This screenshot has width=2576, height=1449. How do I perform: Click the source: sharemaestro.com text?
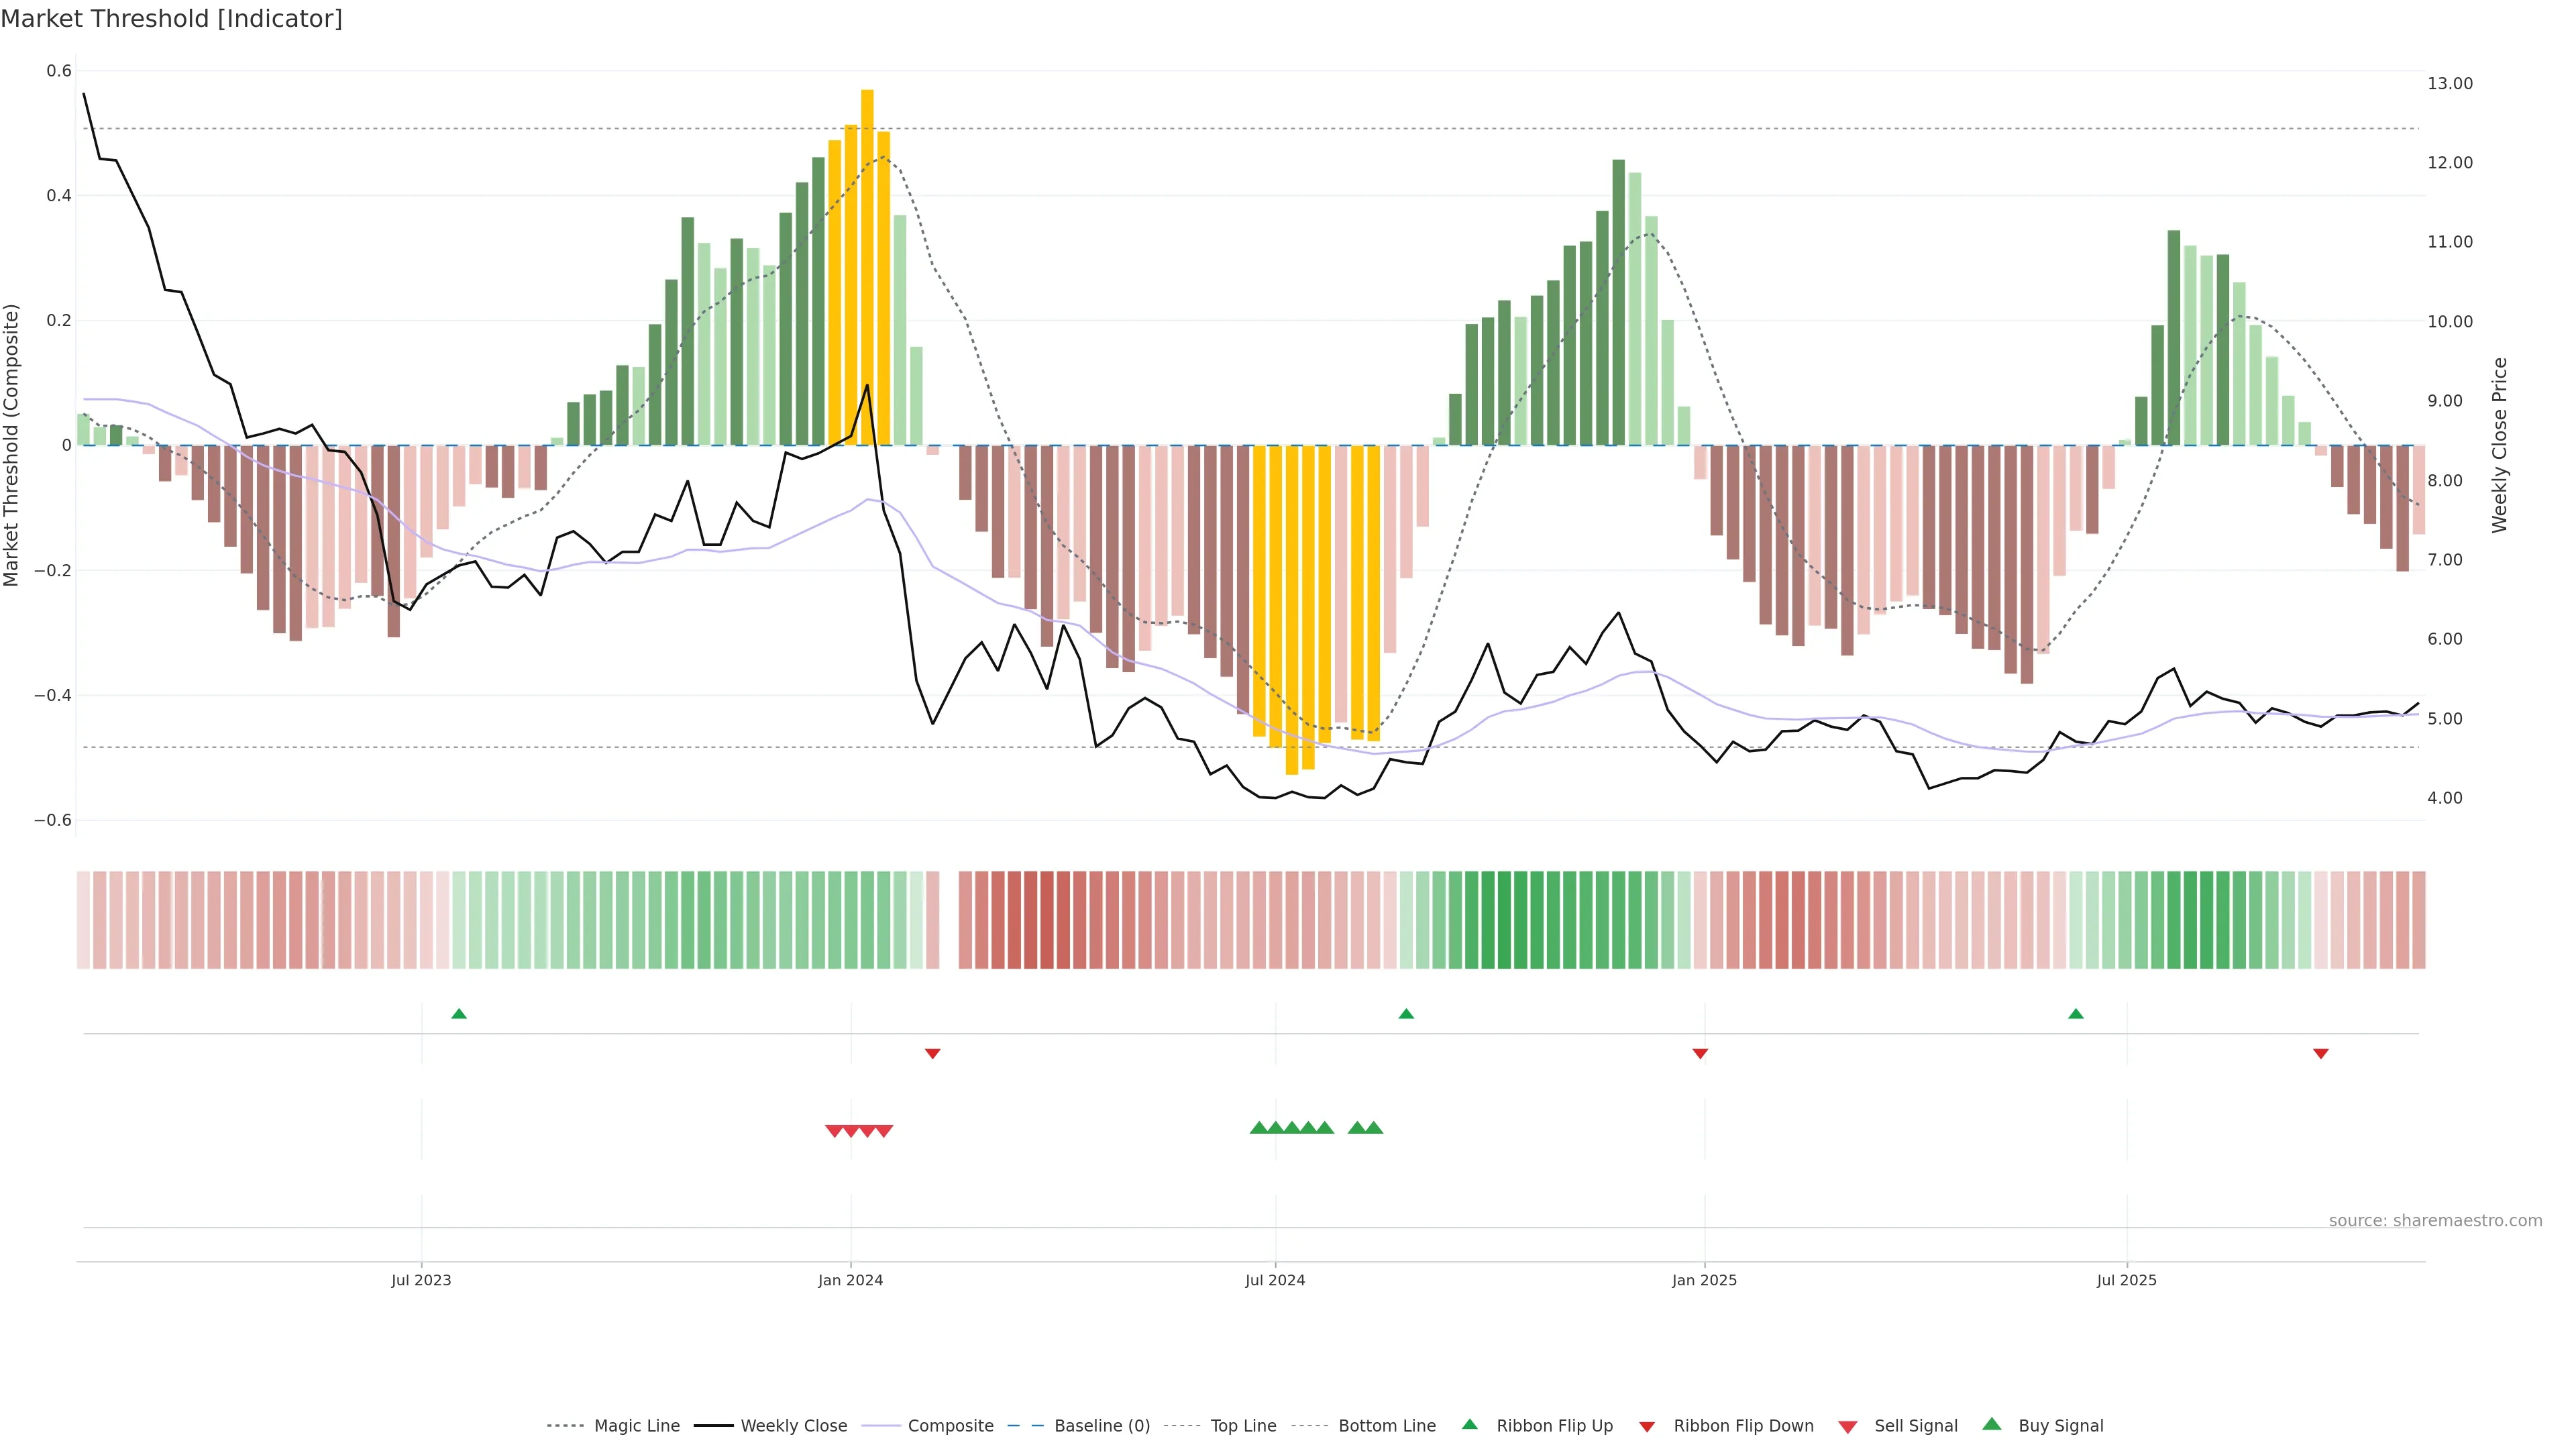[x=2435, y=1221]
